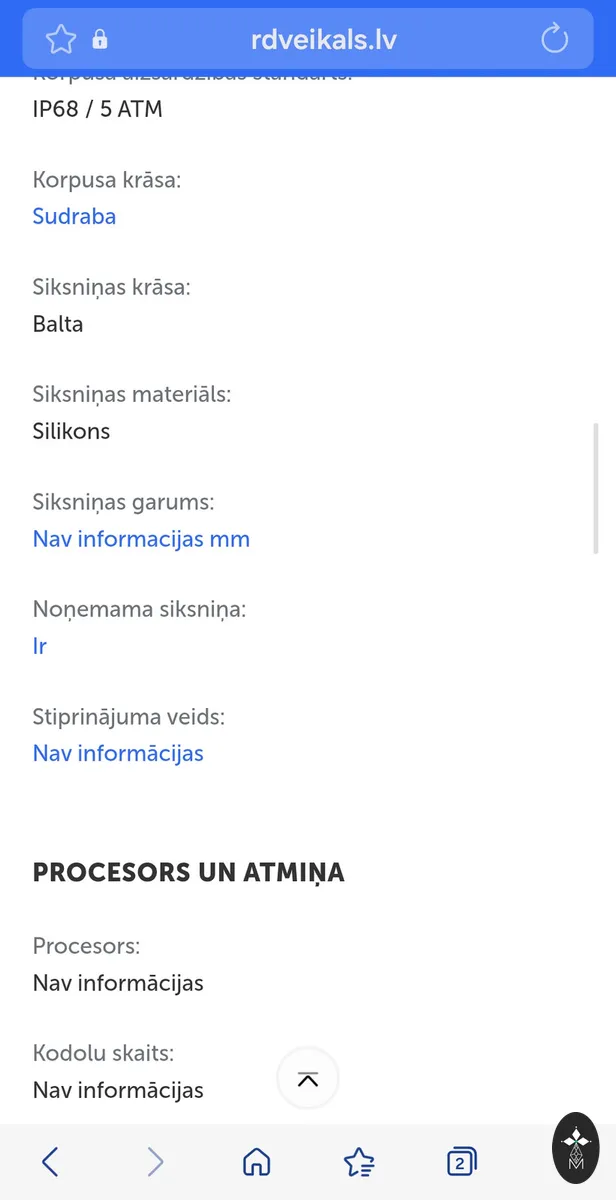This screenshot has width=616, height=1200.
Task: Open the Sudraba case colour link
Action: 74,216
